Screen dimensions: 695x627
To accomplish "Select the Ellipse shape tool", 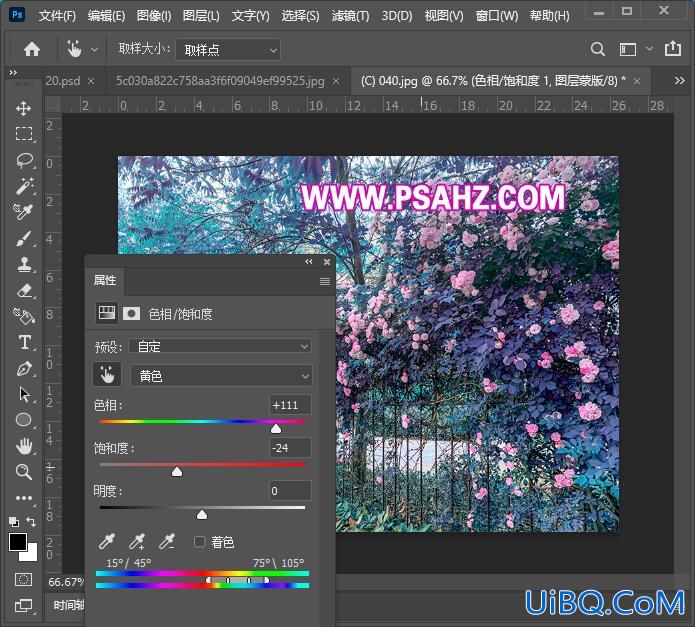I will click(x=23, y=420).
